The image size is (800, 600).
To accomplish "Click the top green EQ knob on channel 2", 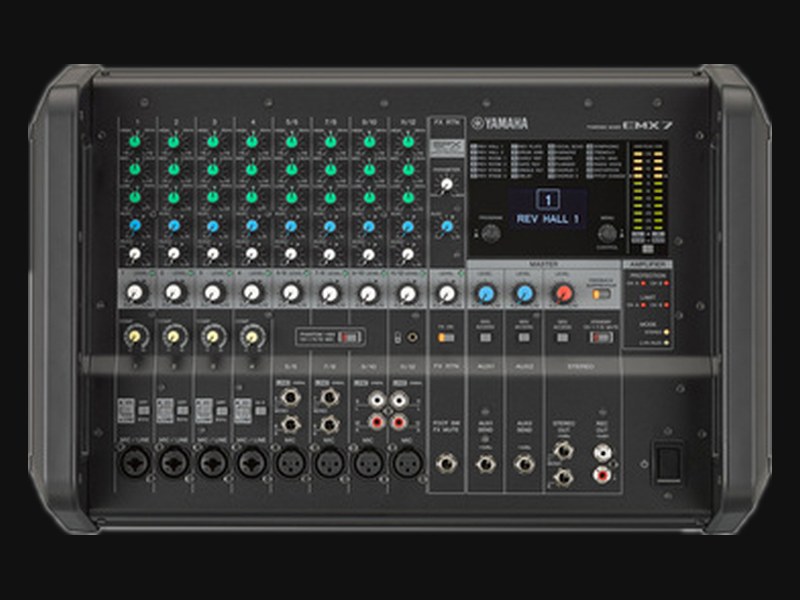I will click(174, 141).
